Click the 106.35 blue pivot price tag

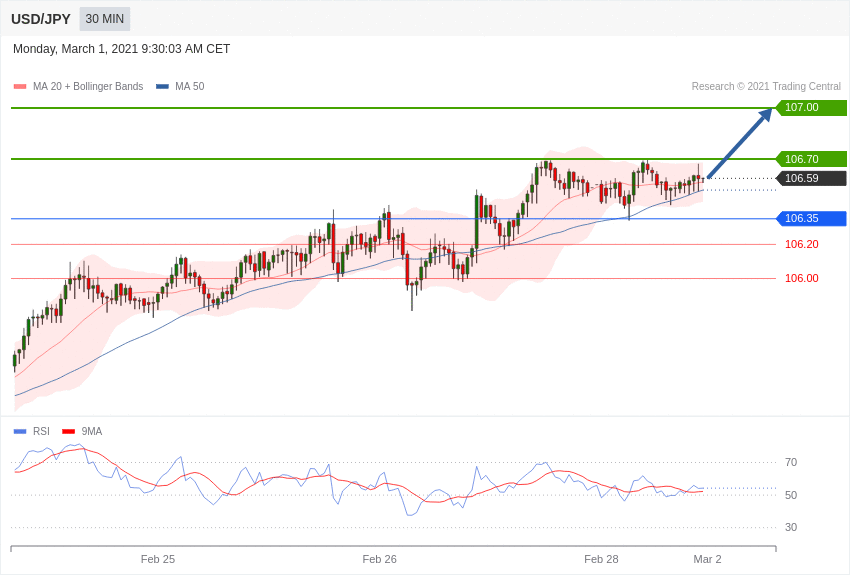(811, 218)
